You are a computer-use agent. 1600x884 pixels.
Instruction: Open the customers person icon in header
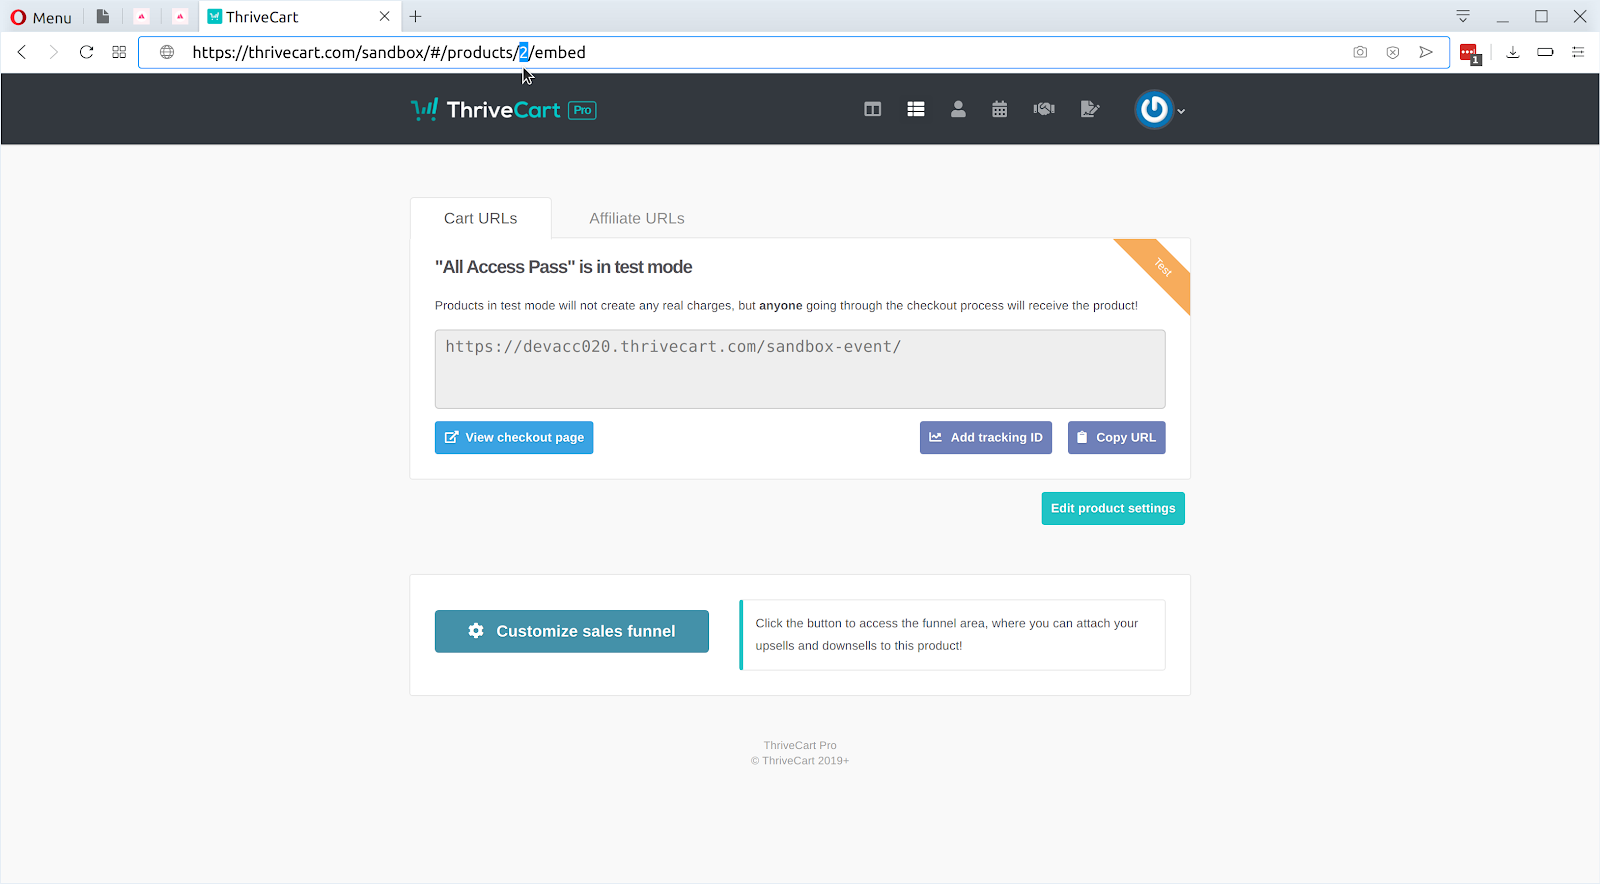(x=958, y=110)
